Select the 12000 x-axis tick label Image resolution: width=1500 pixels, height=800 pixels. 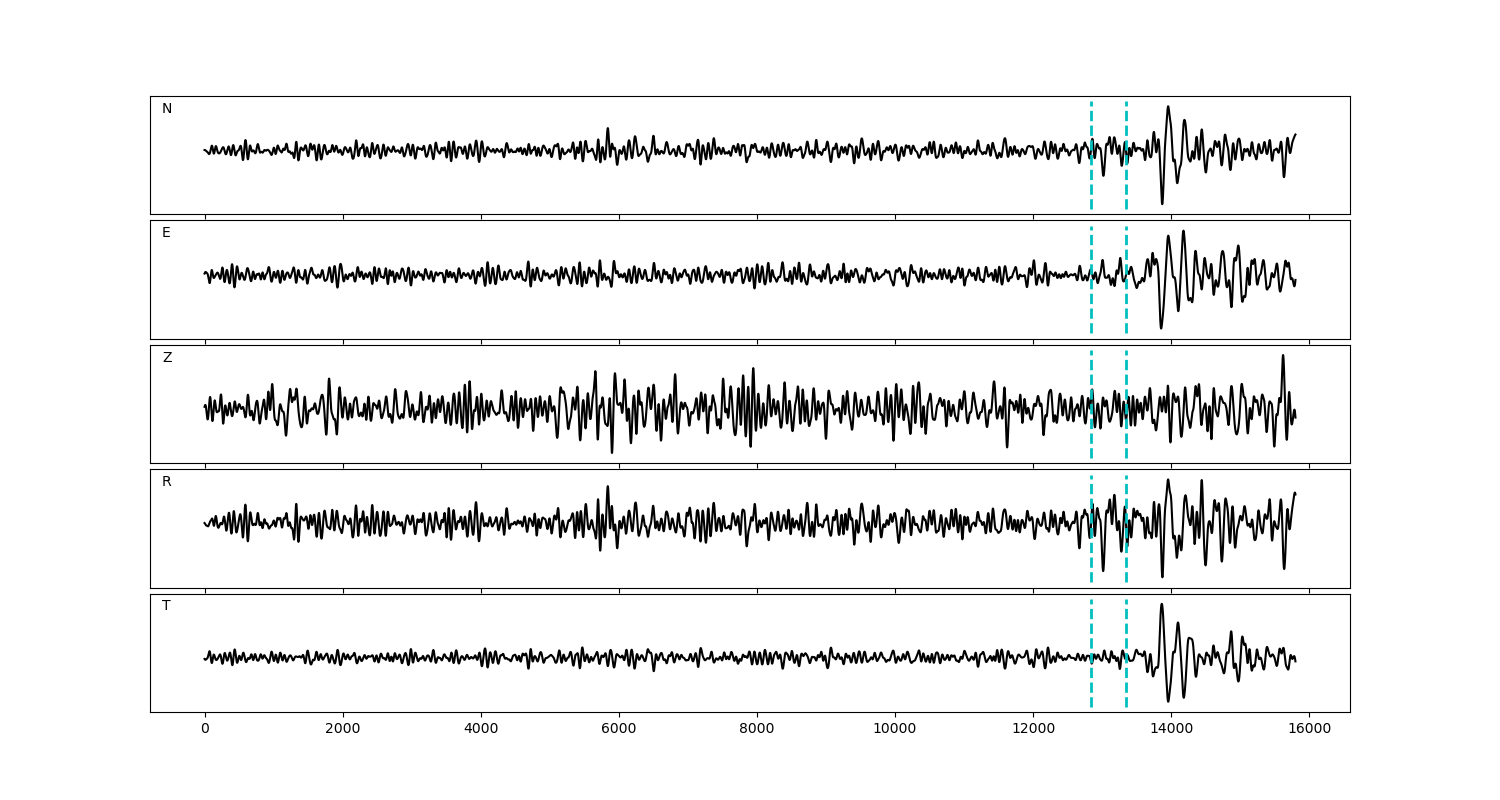pos(1033,730)
